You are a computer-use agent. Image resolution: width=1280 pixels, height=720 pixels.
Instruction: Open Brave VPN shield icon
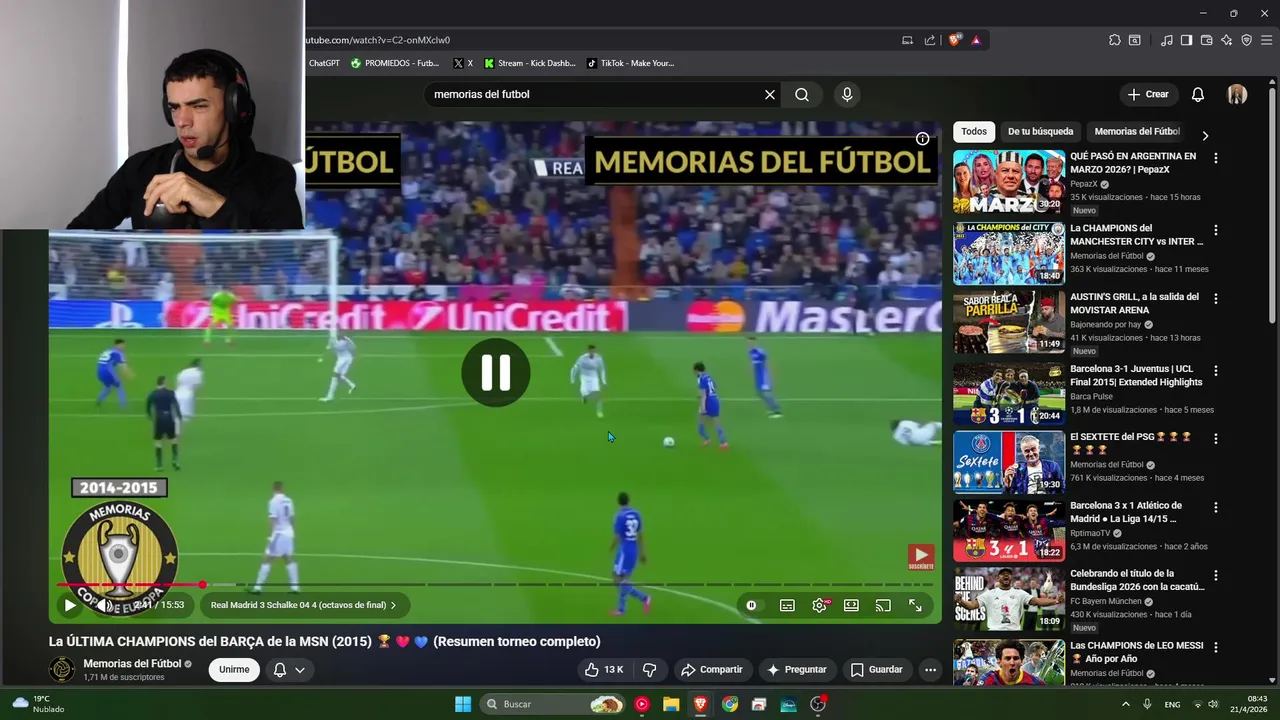1246,40
